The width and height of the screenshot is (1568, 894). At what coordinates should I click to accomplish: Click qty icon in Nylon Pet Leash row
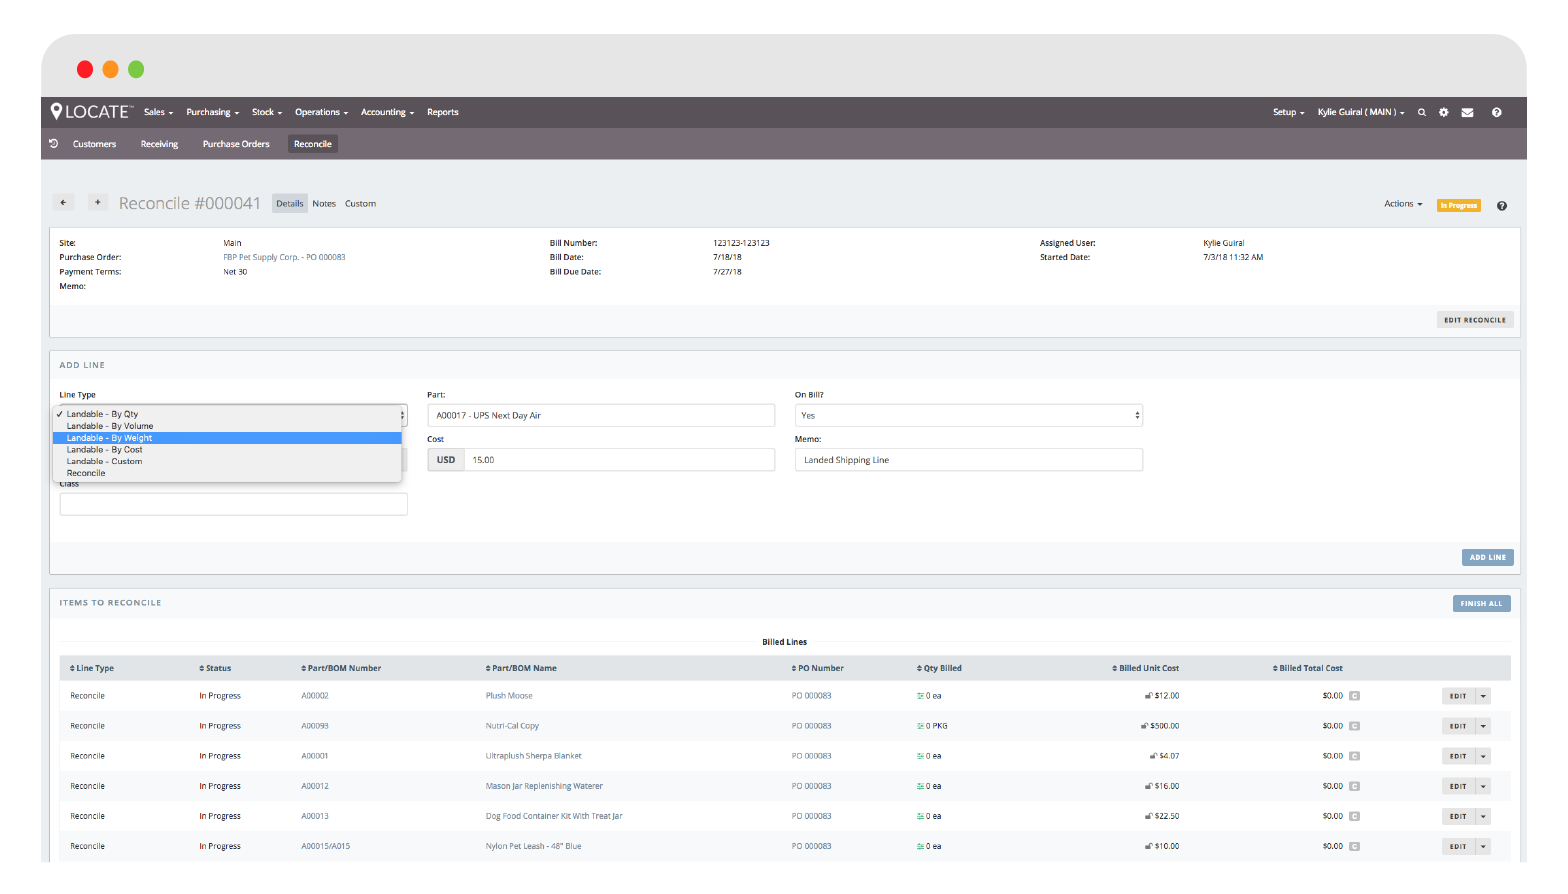[x=920, y=846]
